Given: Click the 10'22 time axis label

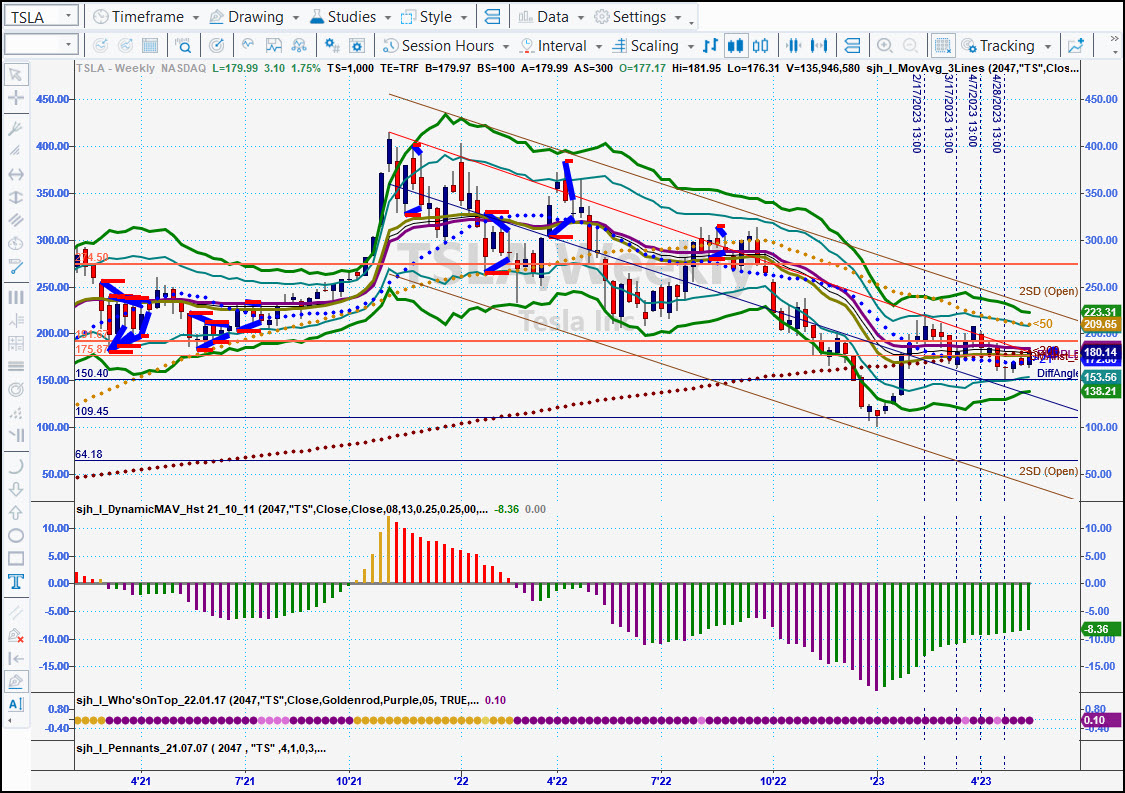Looking at the screenshot, I should (x=773, y=781).
